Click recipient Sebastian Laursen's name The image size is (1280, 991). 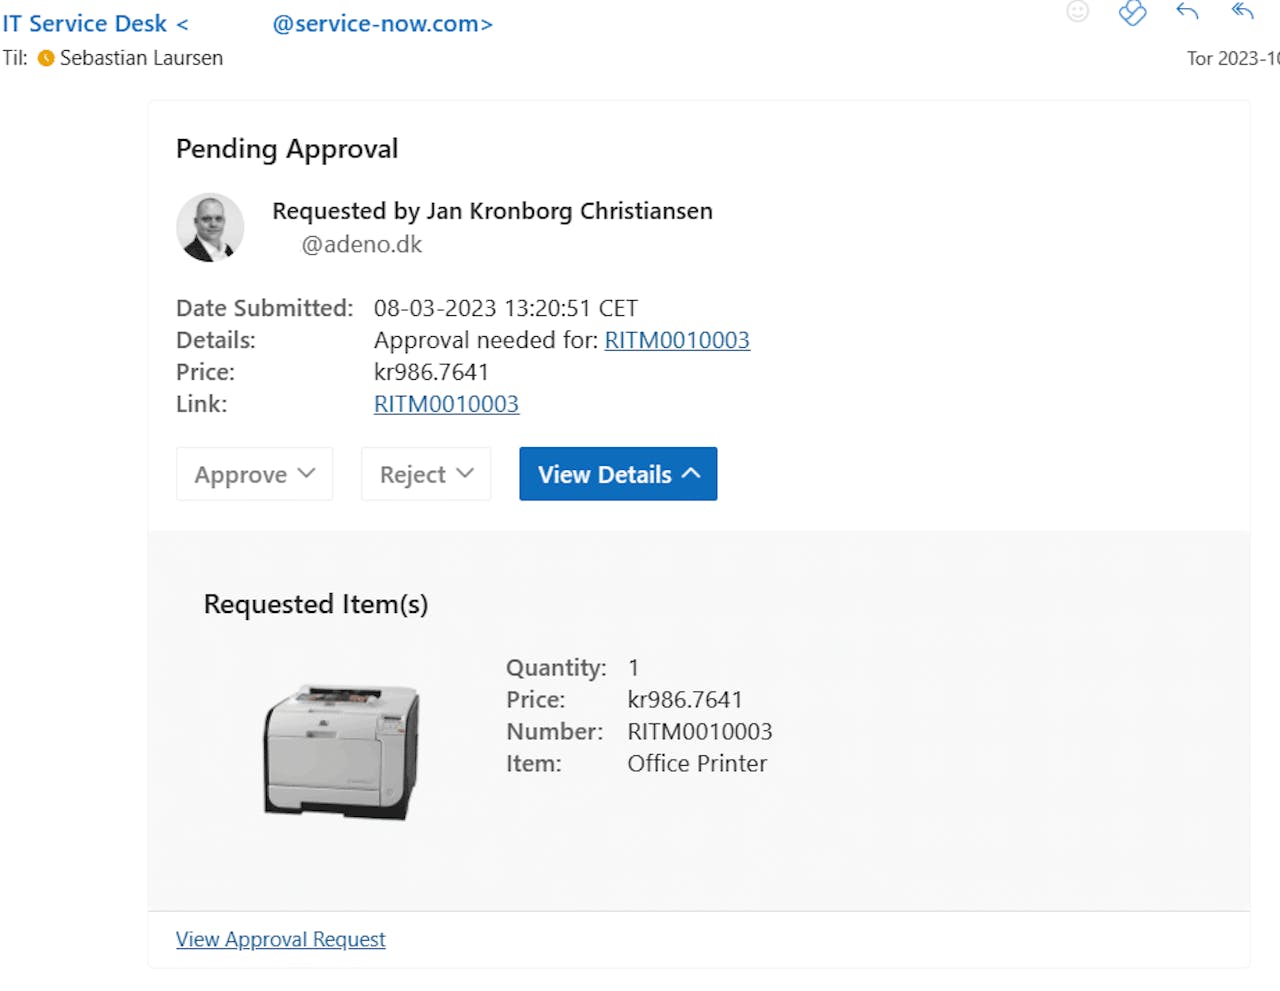click(x=141, y=58)
